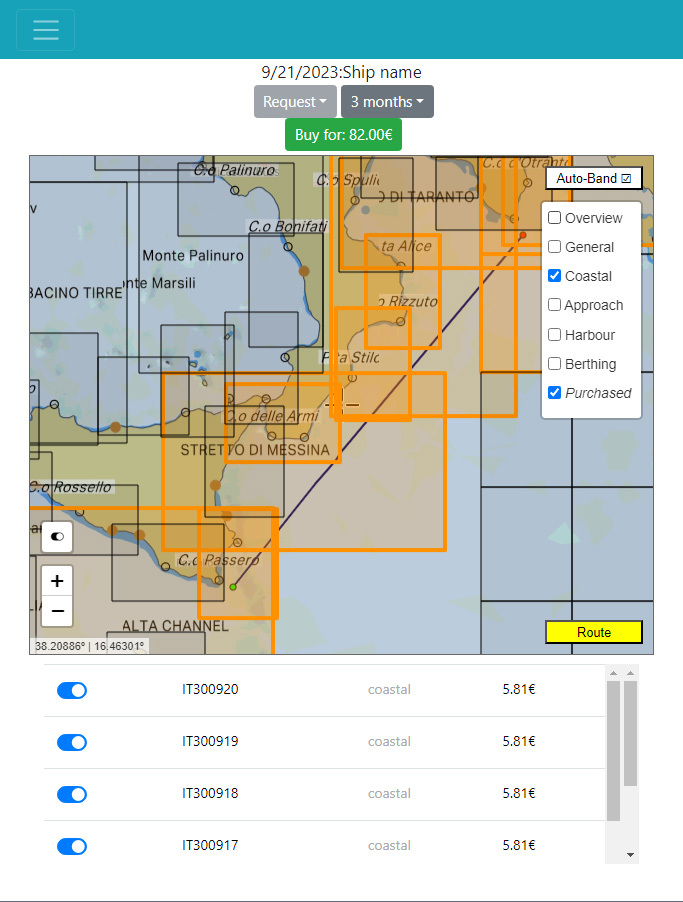The image size is (683, 902).
Task: Zoom out on the map
Action: pyautogui.click(x=57, y=611)
